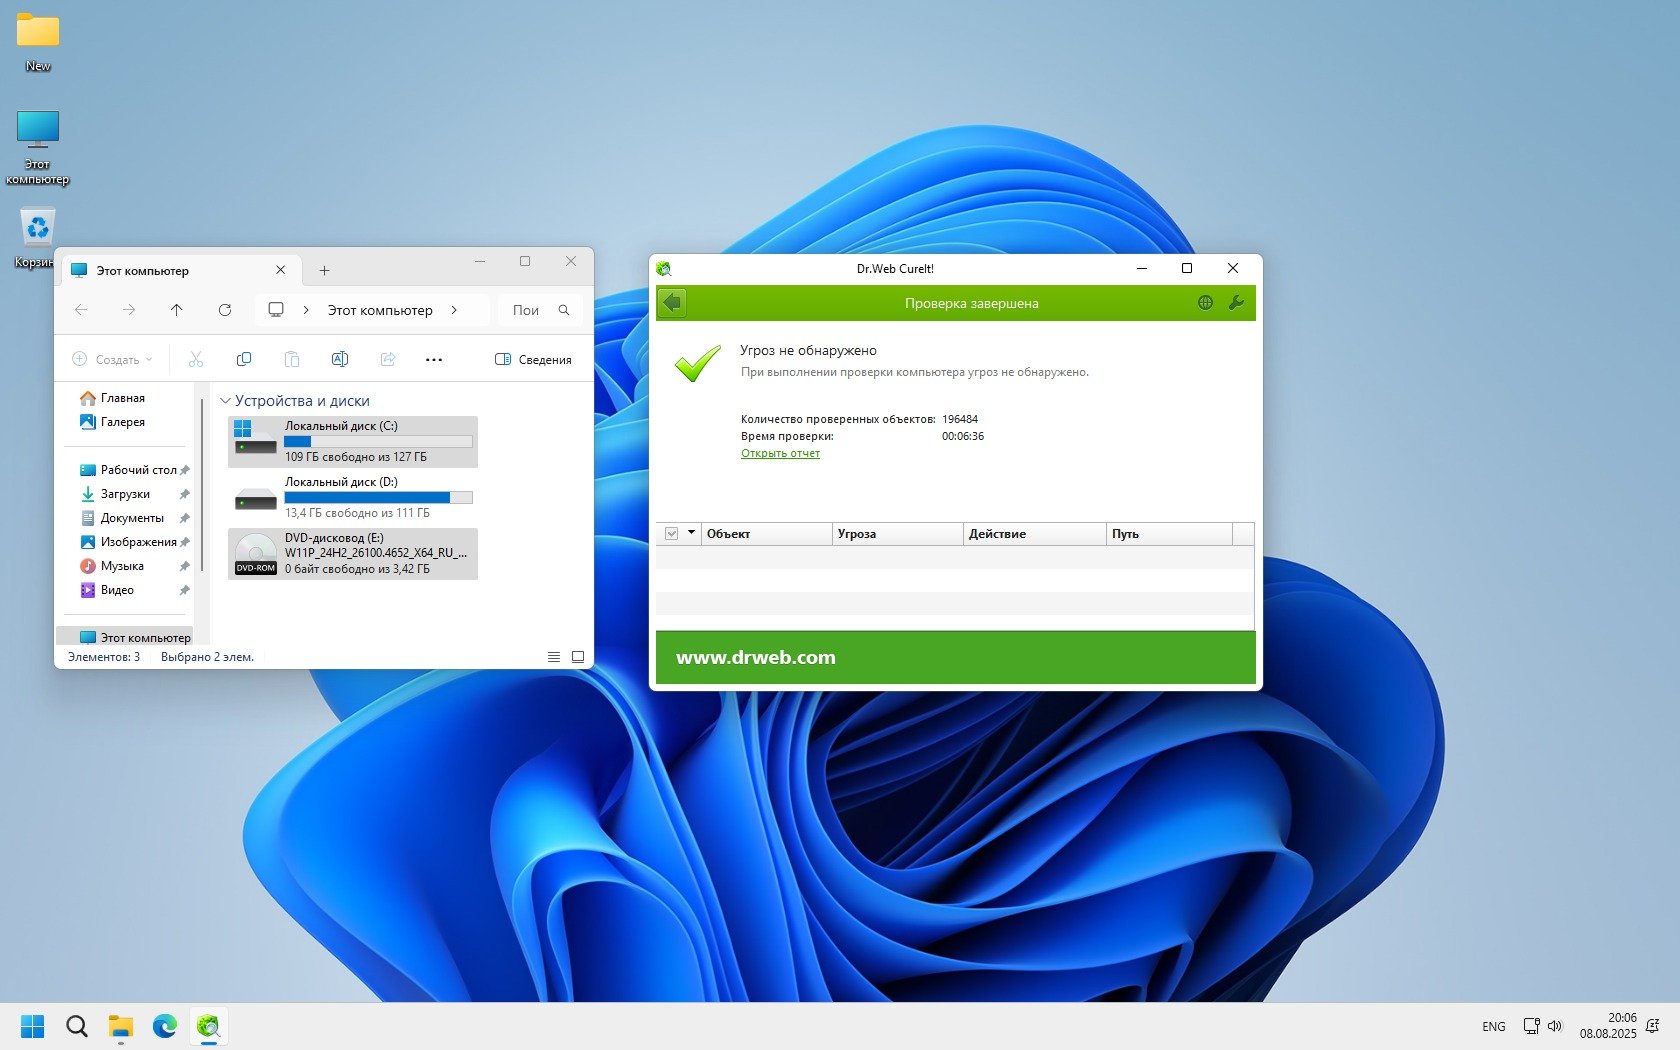Click the PC icon in Explorer address bar
1680x1050 pixels.
point(276,310)
